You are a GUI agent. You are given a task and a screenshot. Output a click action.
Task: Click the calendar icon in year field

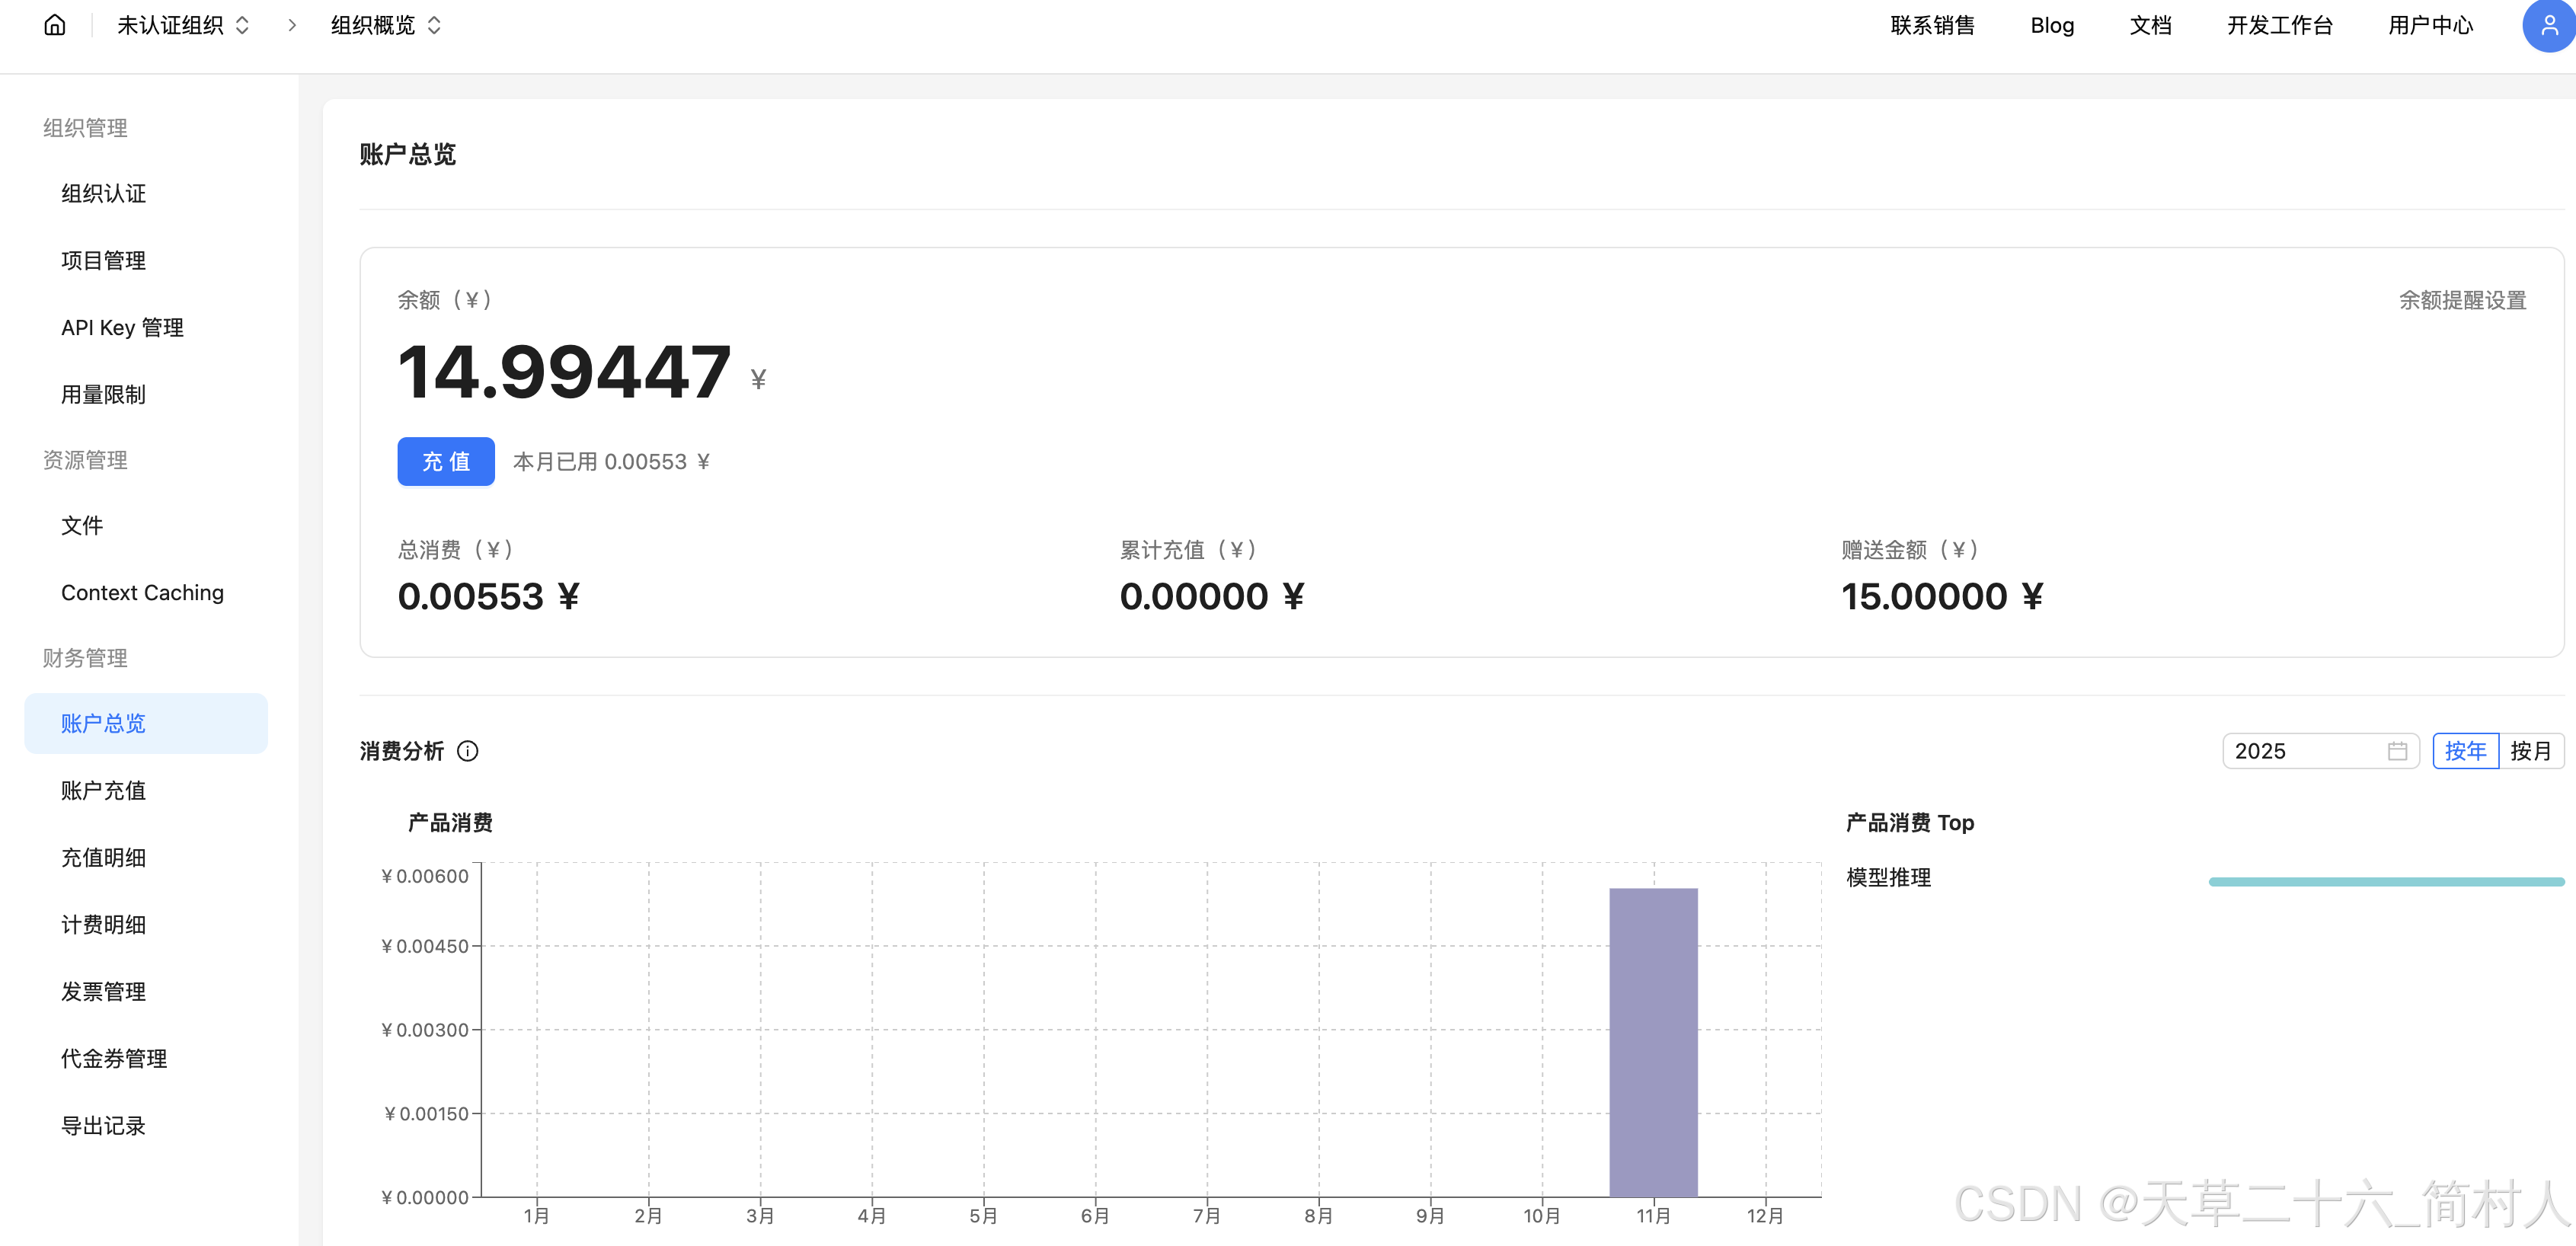point(2397,751)
